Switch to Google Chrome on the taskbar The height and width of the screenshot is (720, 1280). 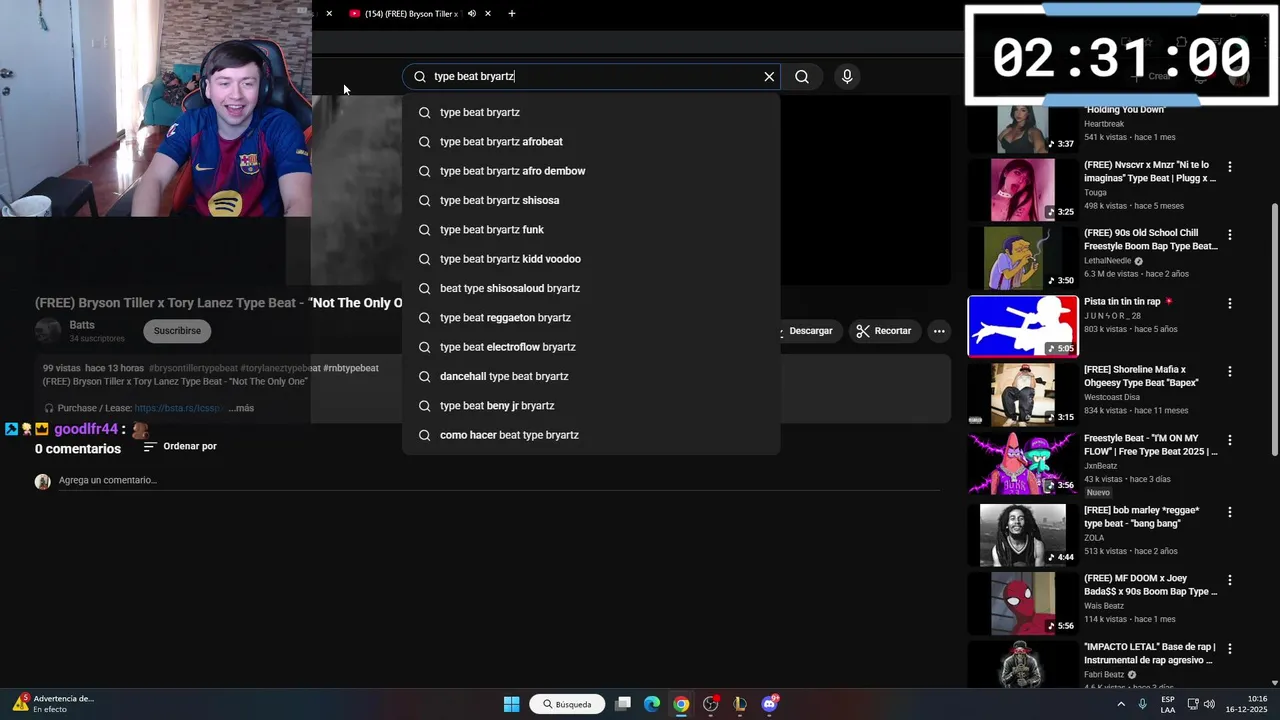(x=681, y=704)
